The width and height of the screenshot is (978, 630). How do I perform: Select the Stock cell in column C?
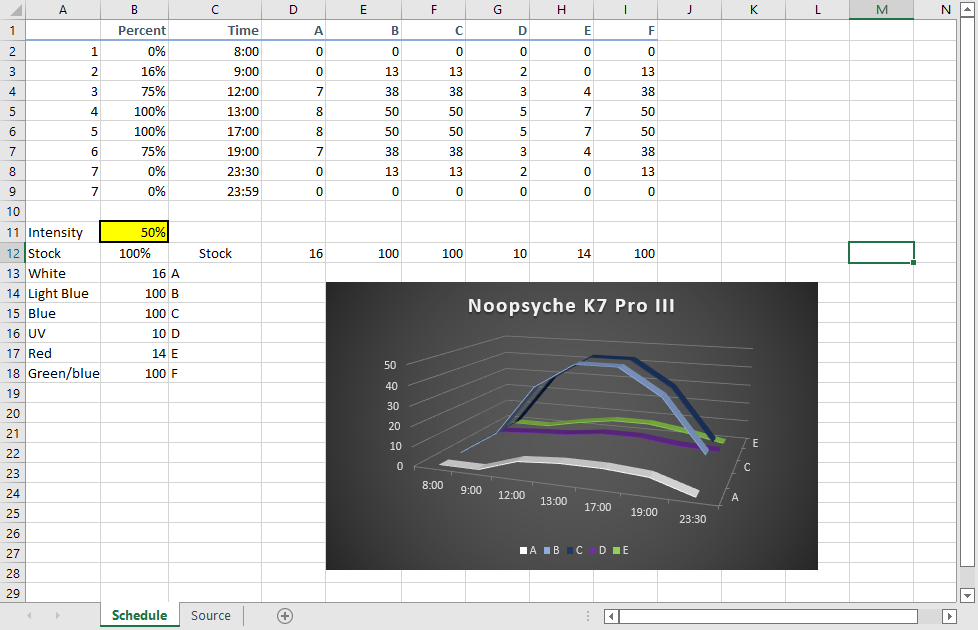[215, 253]
